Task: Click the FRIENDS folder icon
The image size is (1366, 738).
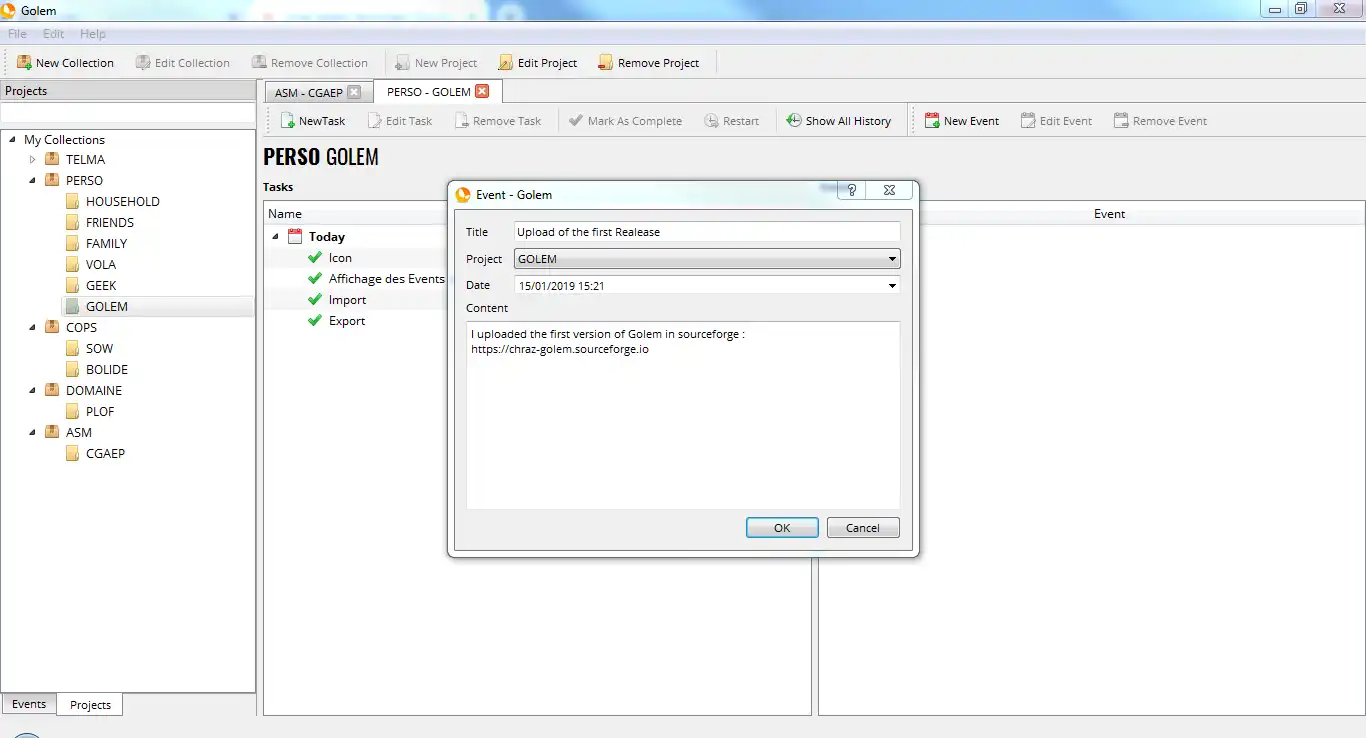Action: coord(72,222)
